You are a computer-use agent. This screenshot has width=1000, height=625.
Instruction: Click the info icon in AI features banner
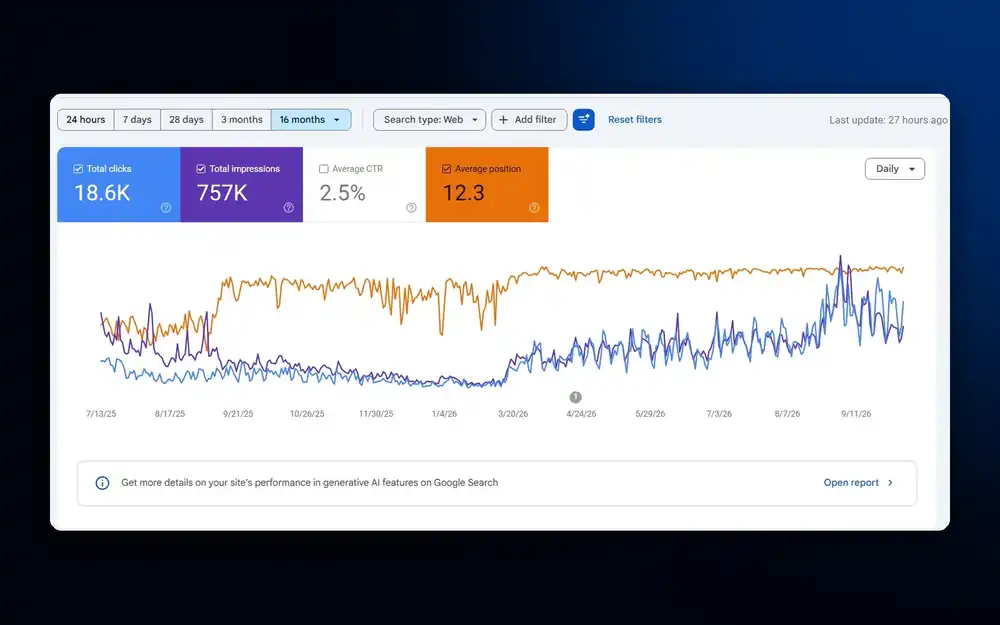click(x=102, y=483)
